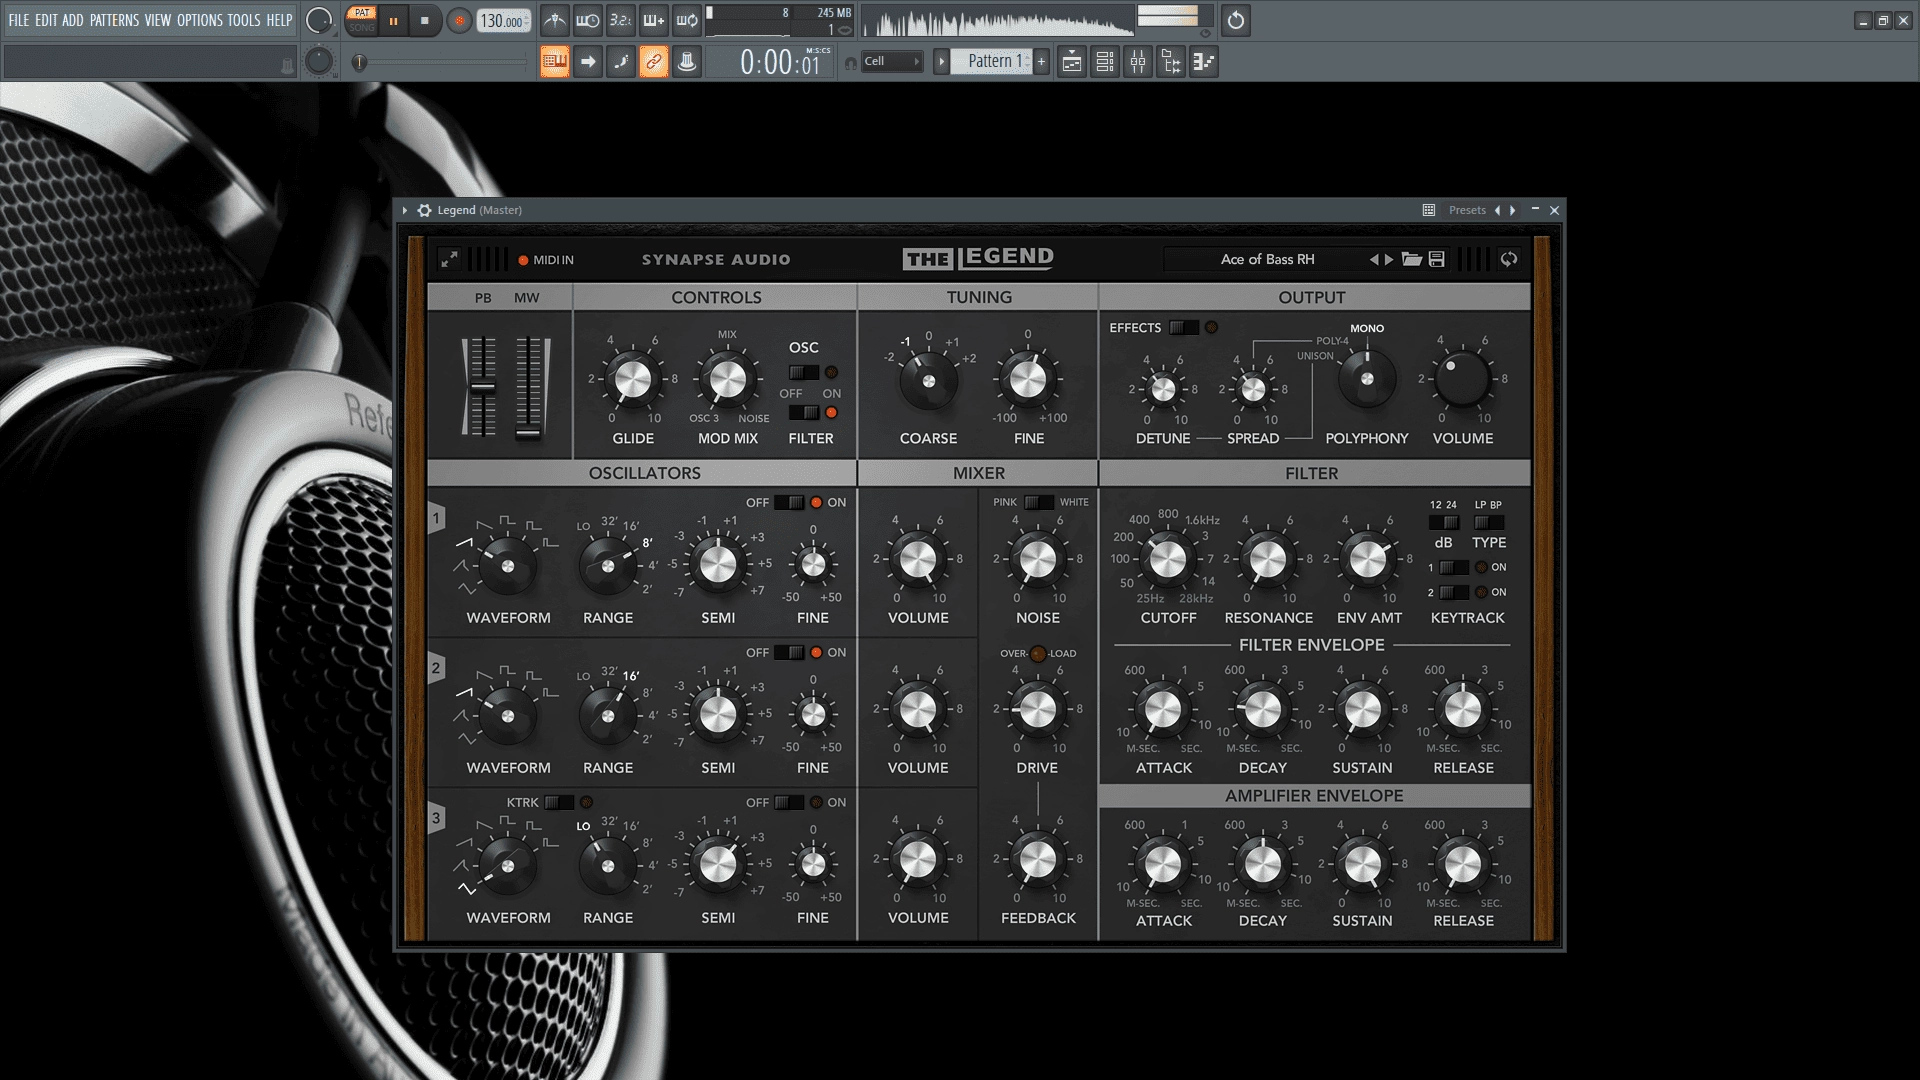Click the filter CUTOFF knob
The height and width of the screenshot is (1080, 1920).
(x=1168, y=560)
